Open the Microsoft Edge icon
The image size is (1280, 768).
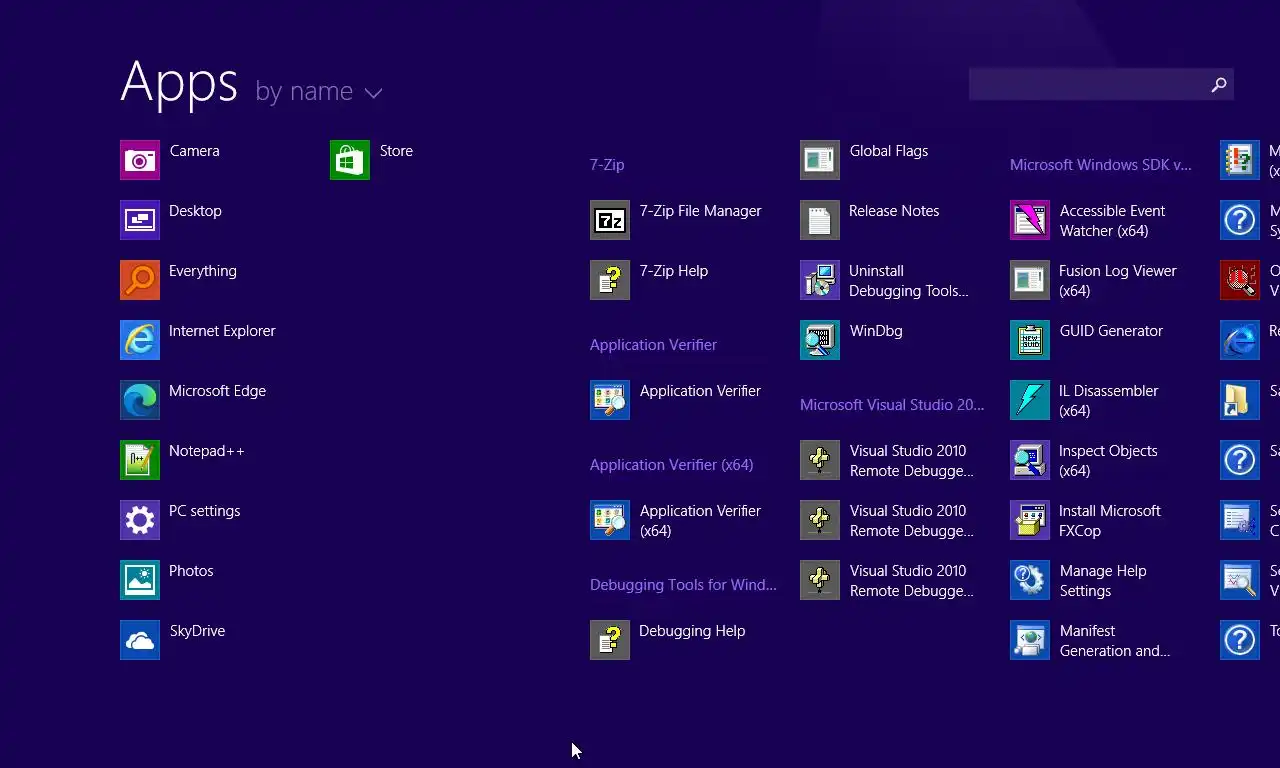tap(140, 400)
